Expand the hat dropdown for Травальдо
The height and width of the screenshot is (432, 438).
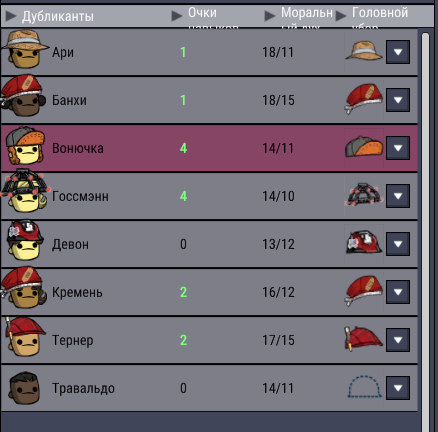[x=398, y=388]
